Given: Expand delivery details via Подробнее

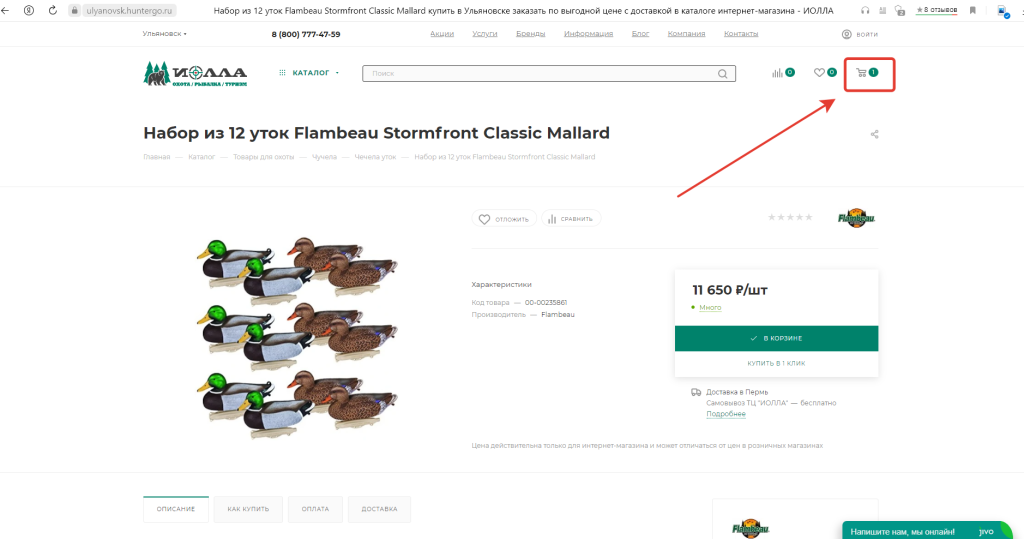Looking at the screenshot, I should 726,414.
